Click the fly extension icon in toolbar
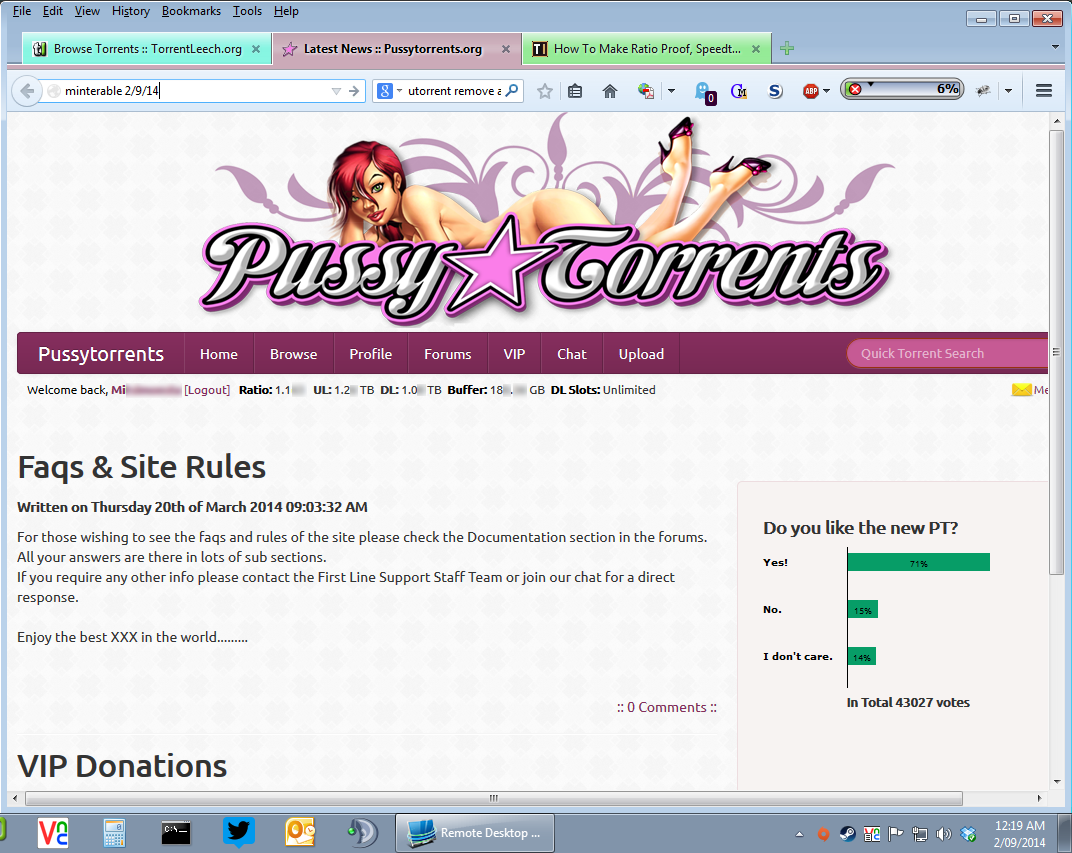1072x853 pixels. pos(983,91)
